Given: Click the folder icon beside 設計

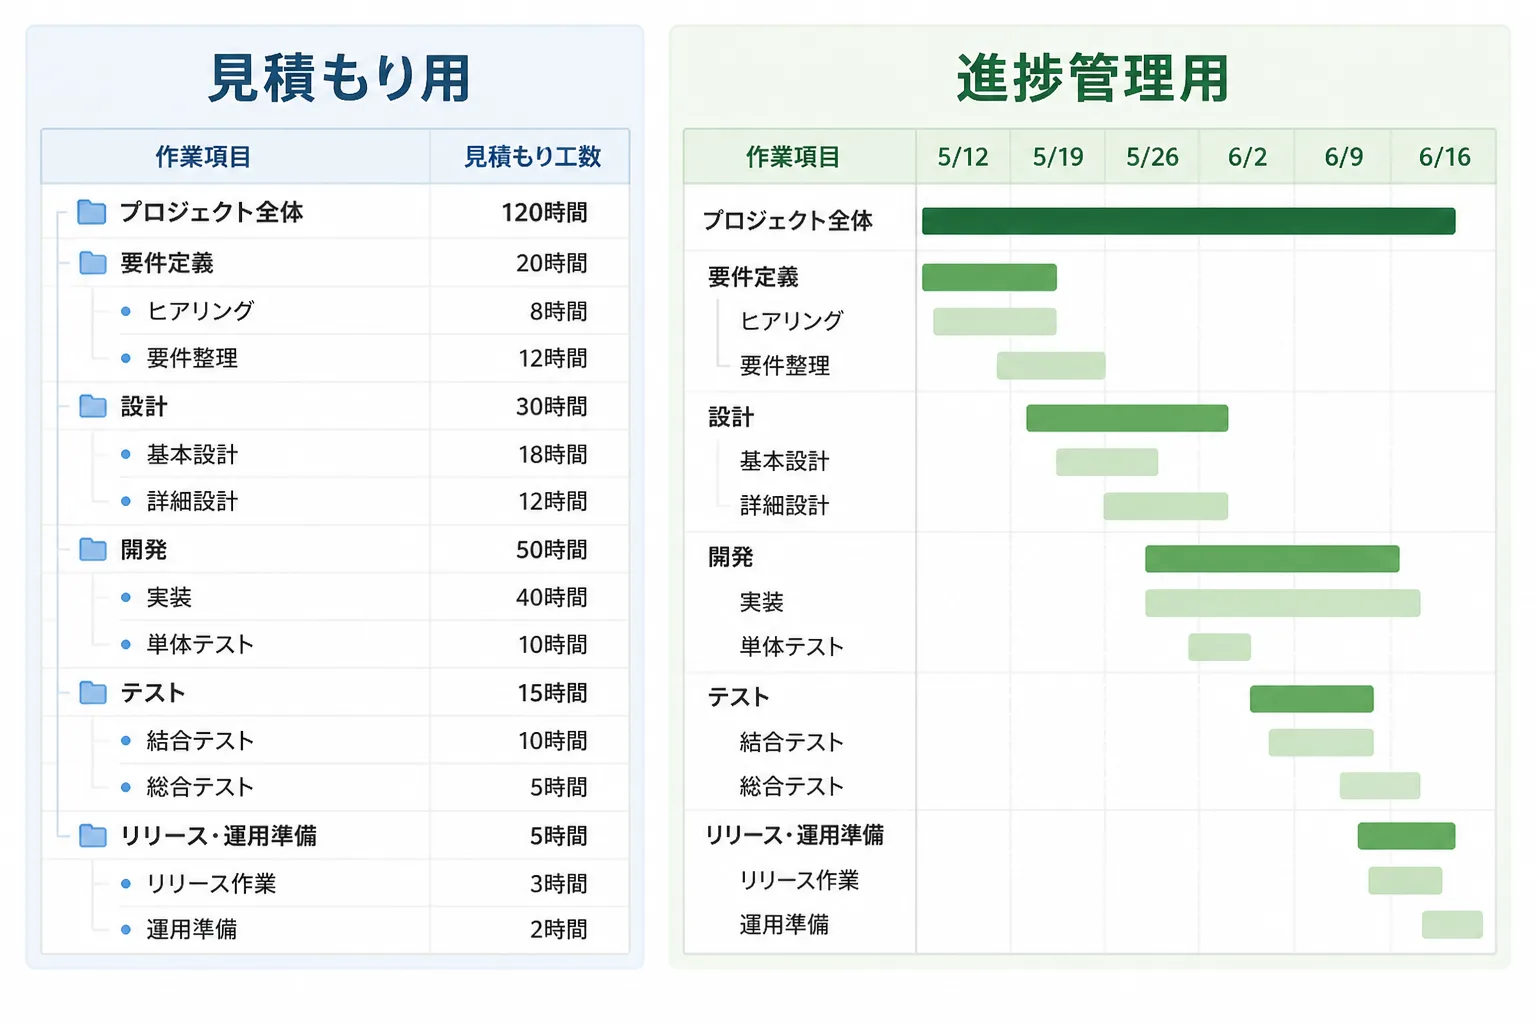Looking at the screenshot, I should click(93, 406).
